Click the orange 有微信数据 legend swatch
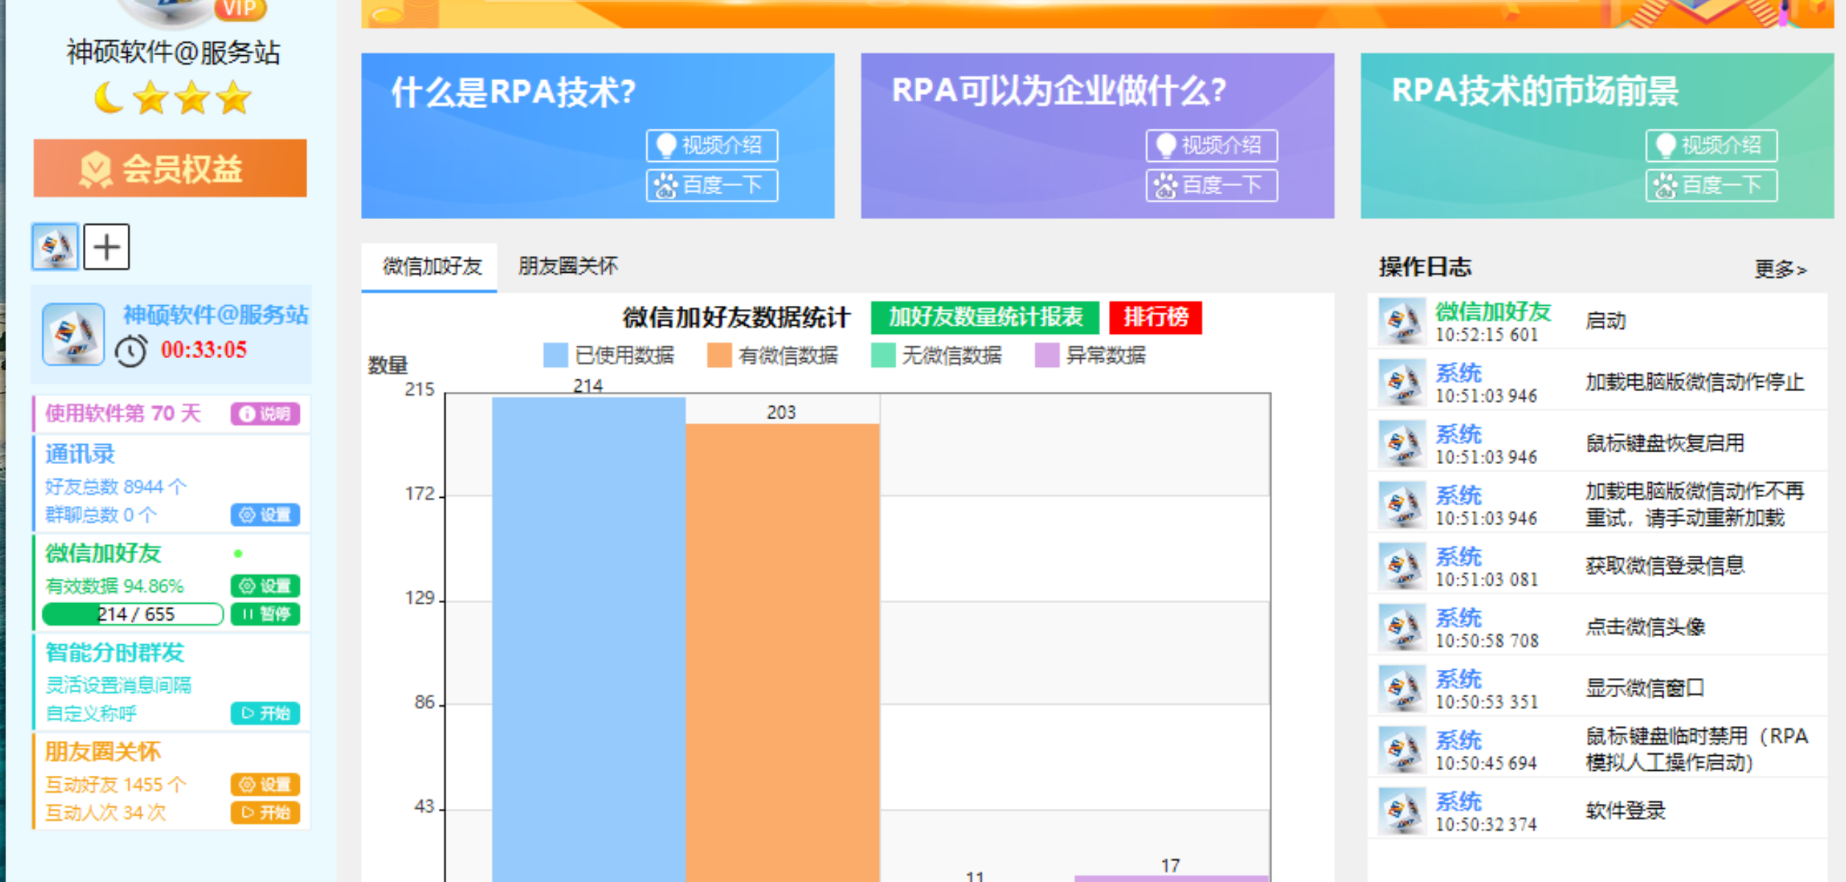Screen dimensions: 1846x882 (x=719, y=355)
